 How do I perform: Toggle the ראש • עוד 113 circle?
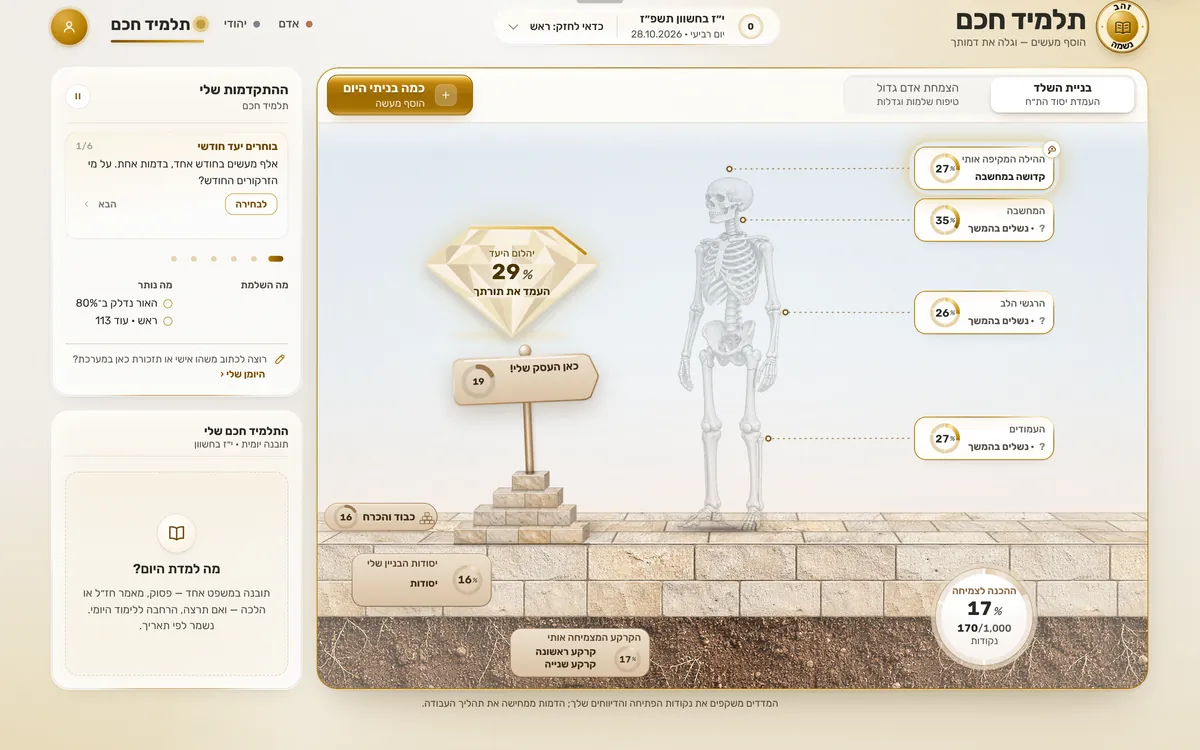pyautogui.click(x=167, y=321)
